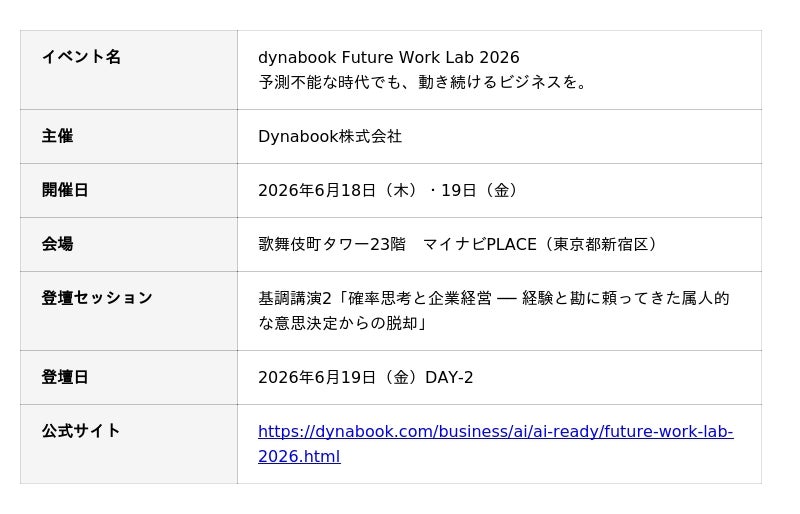Click the 2026年6月19日（金）DAY-2 text

(365, 377)
